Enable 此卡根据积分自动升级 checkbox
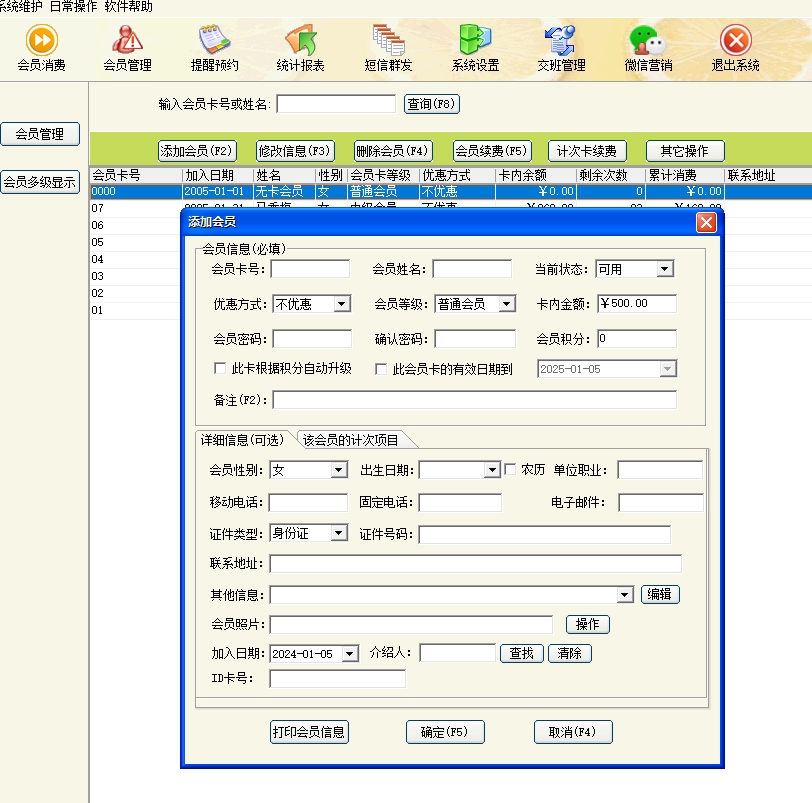812x803 pixels. tap(221, 369)
